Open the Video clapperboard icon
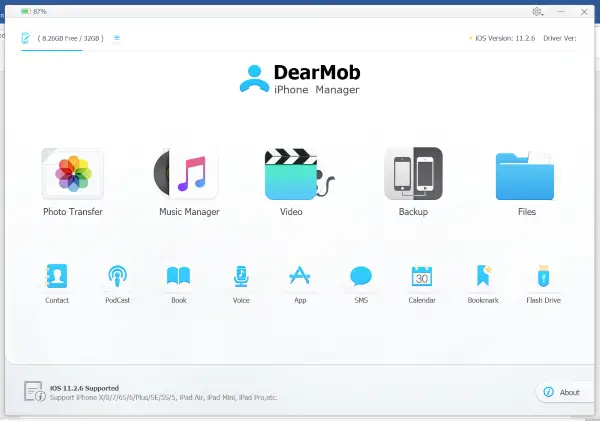The image size is (600, 421). pos(299,174)
